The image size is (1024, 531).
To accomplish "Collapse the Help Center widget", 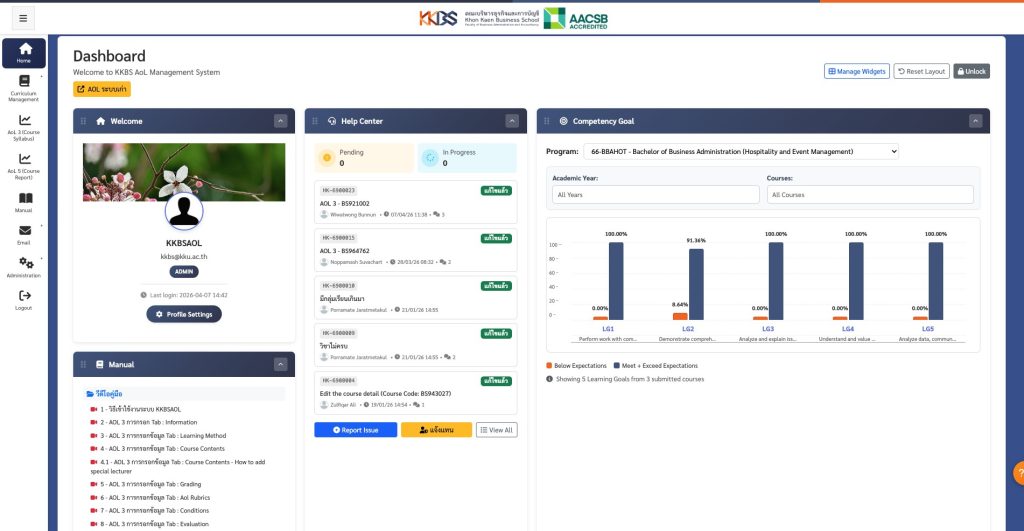I will 512,121.
